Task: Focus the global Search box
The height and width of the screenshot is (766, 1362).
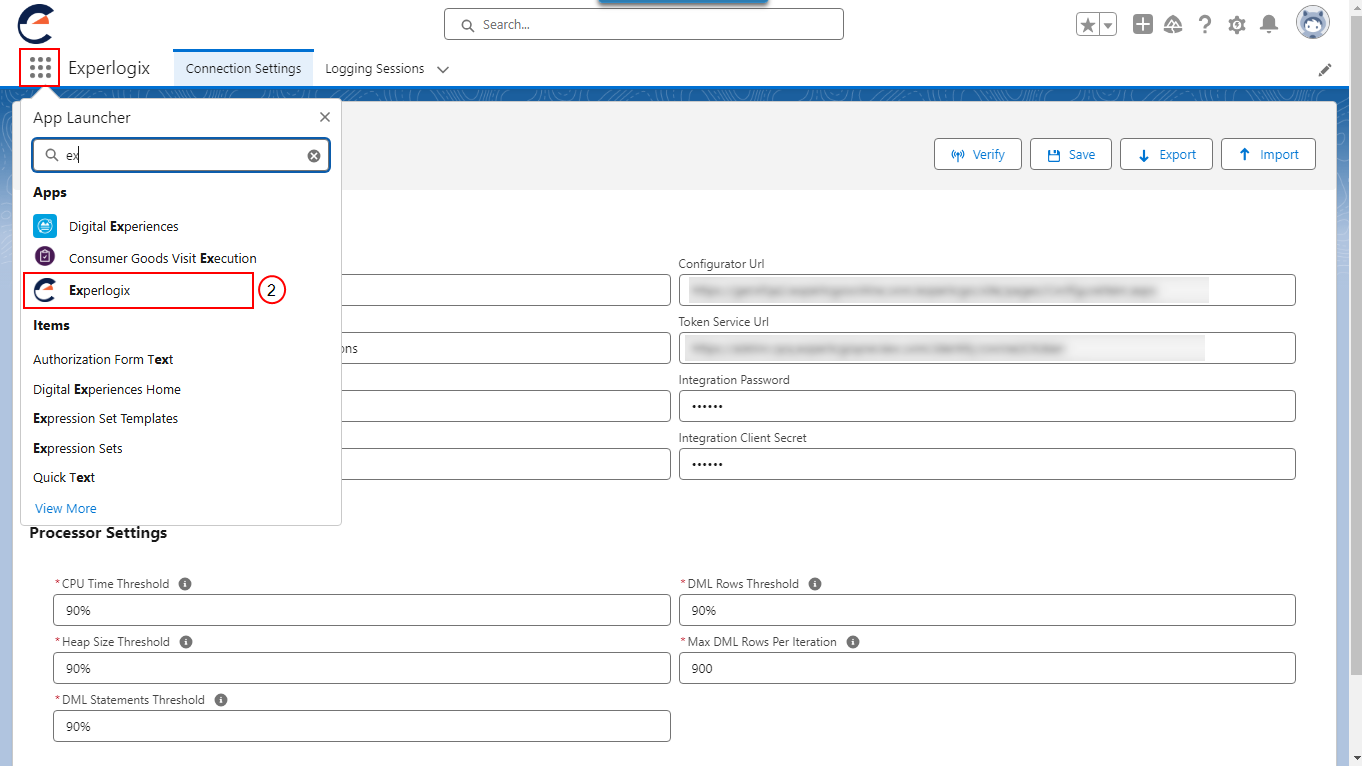Action: tap(644, 24)
